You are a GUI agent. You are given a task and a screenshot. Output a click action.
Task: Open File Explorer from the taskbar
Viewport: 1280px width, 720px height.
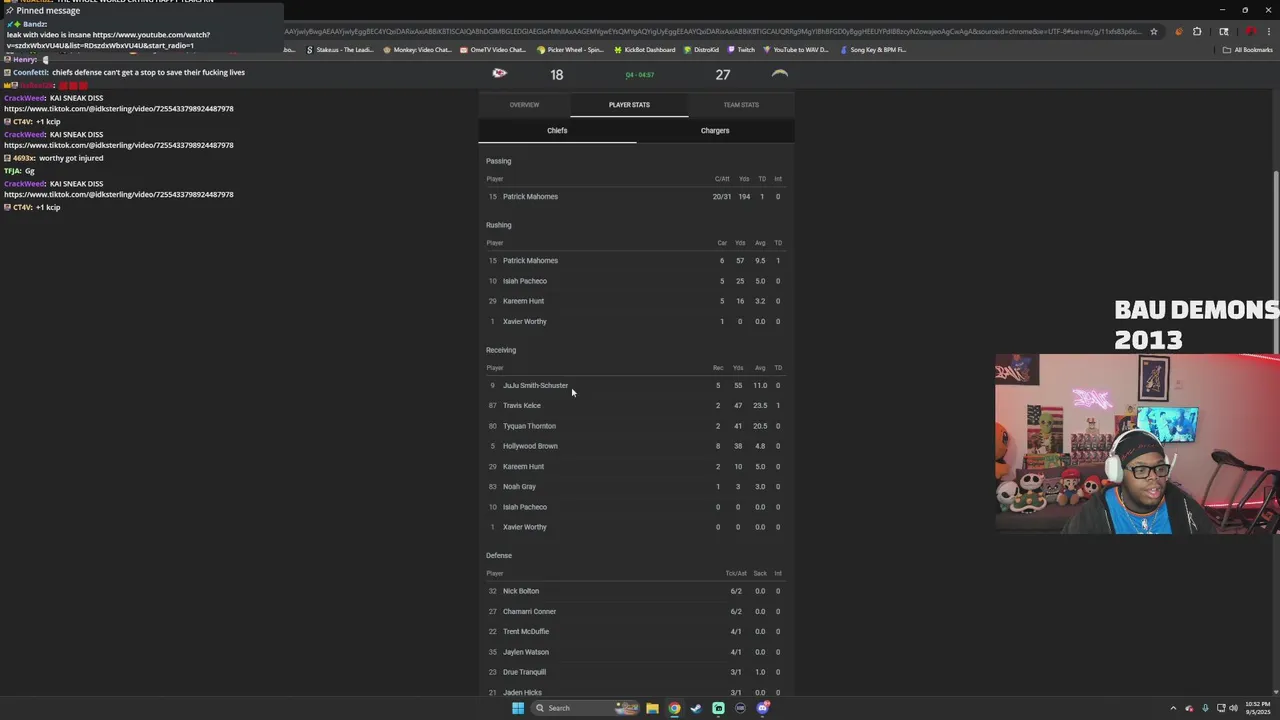point(652,708)
